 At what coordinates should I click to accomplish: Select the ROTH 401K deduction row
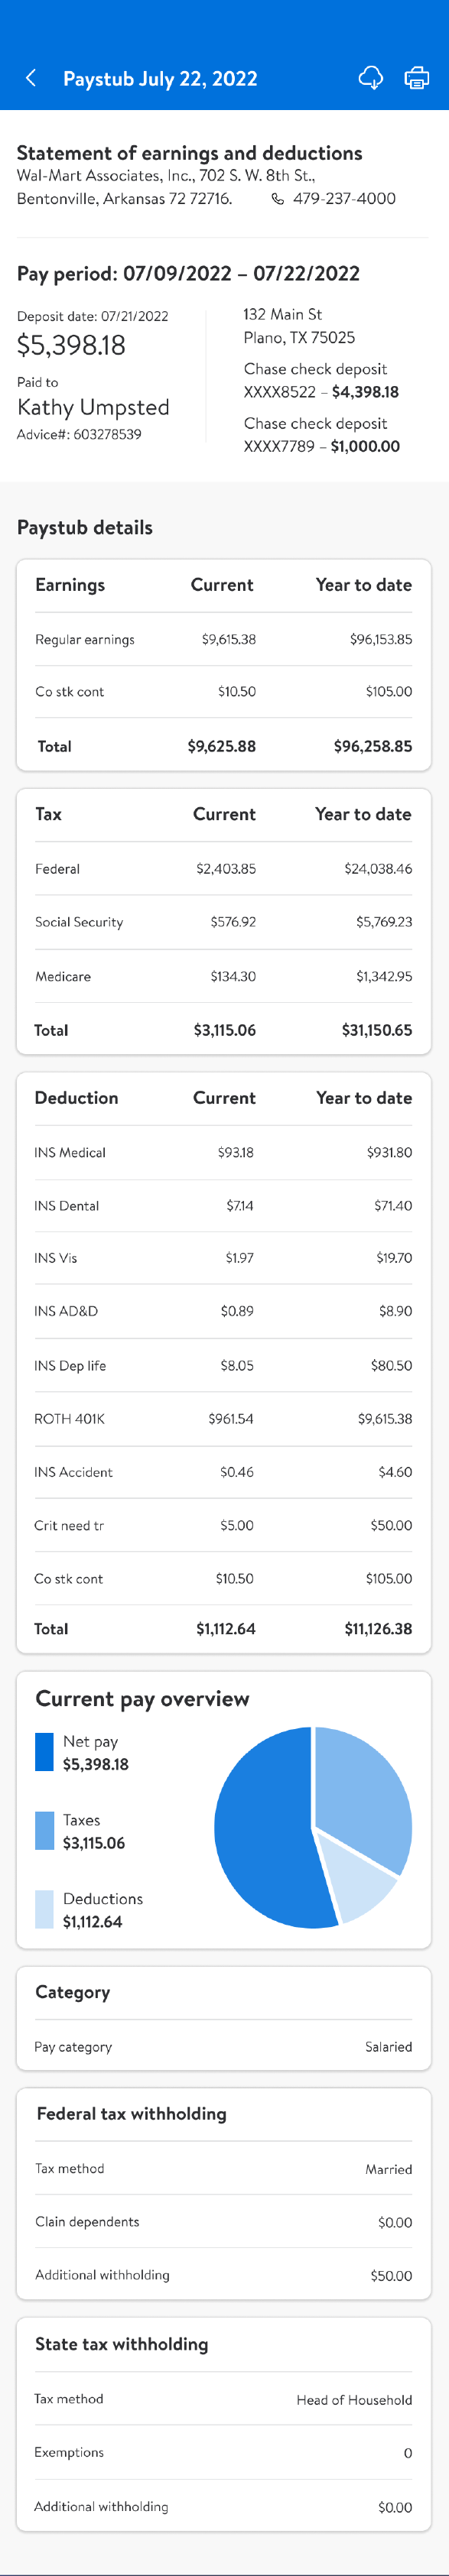[x=224, y=1418]
